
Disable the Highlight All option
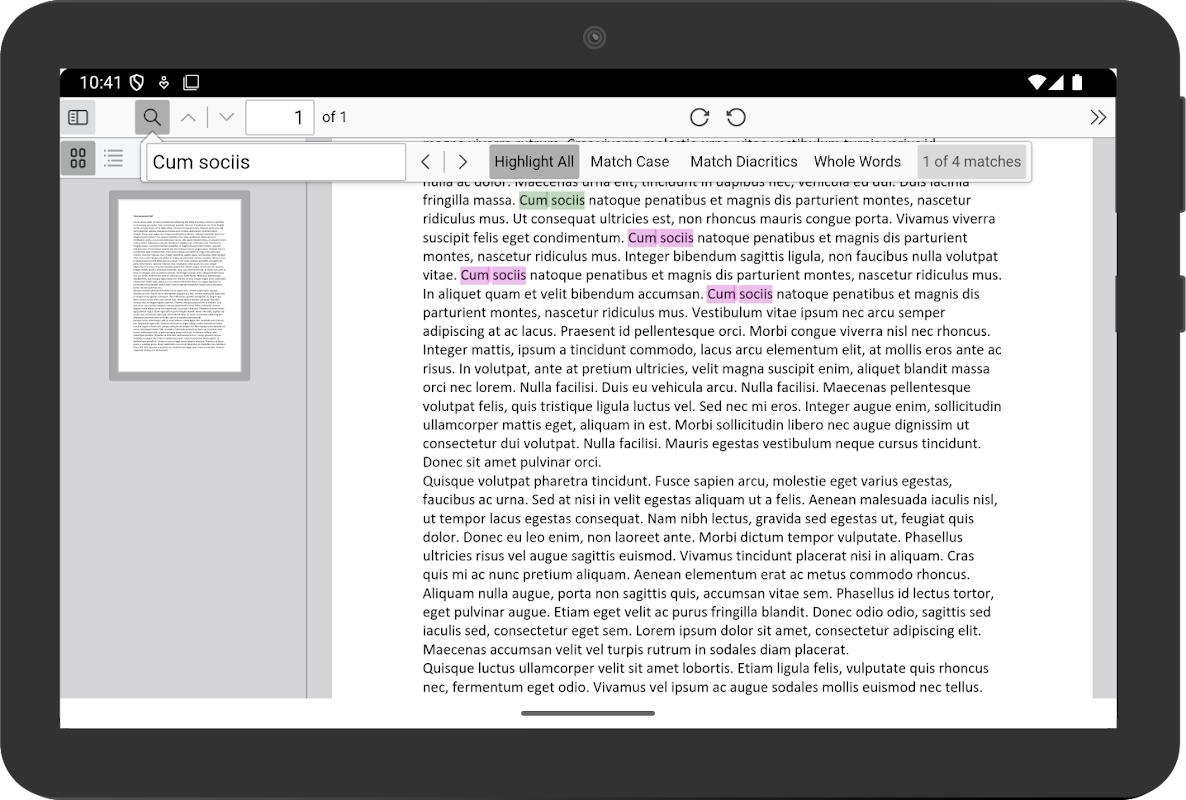click(x=534, y=162)
